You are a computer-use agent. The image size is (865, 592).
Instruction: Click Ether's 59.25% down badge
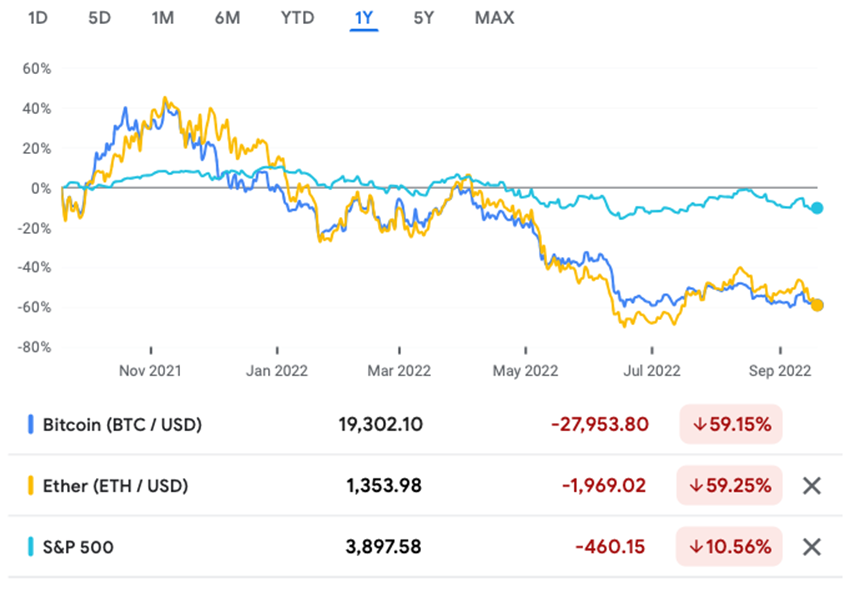point(730,486)
